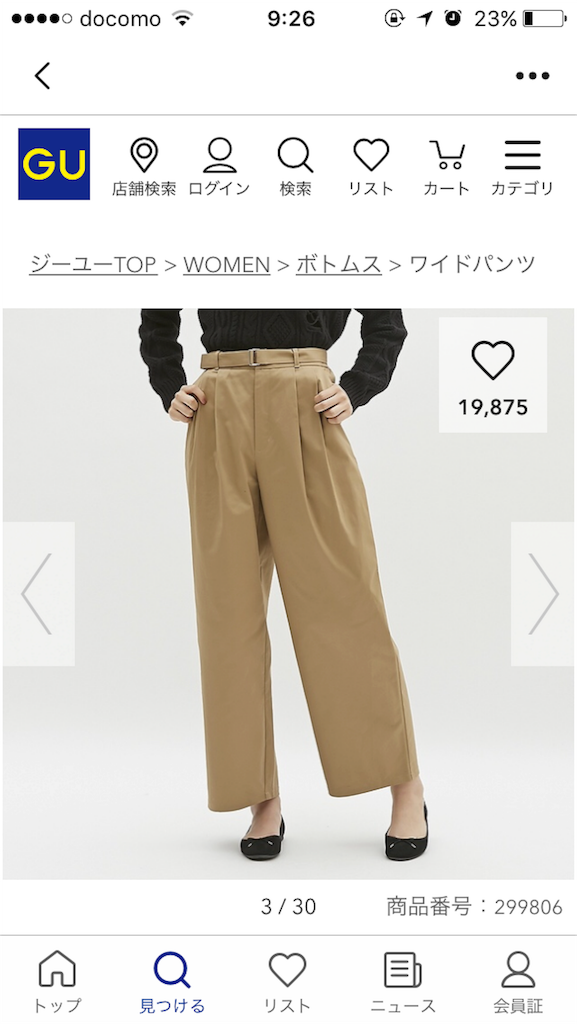The image size is (577, 1024).
Task: Expand the カテゴリ hamburger menu
Action: [522, 168]
